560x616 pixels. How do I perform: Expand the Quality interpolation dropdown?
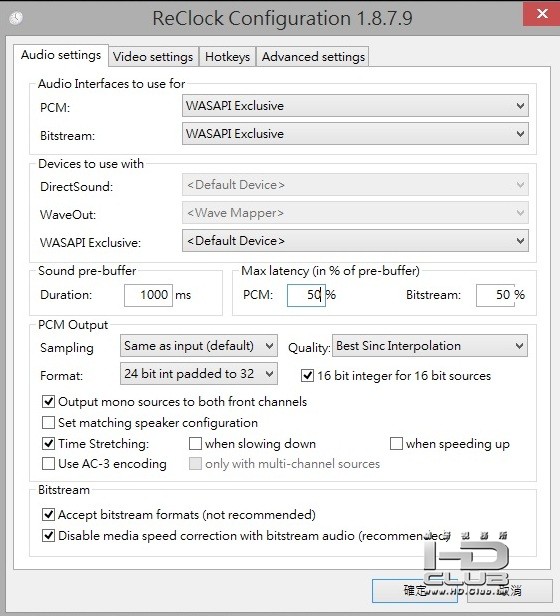coord(430,346)
